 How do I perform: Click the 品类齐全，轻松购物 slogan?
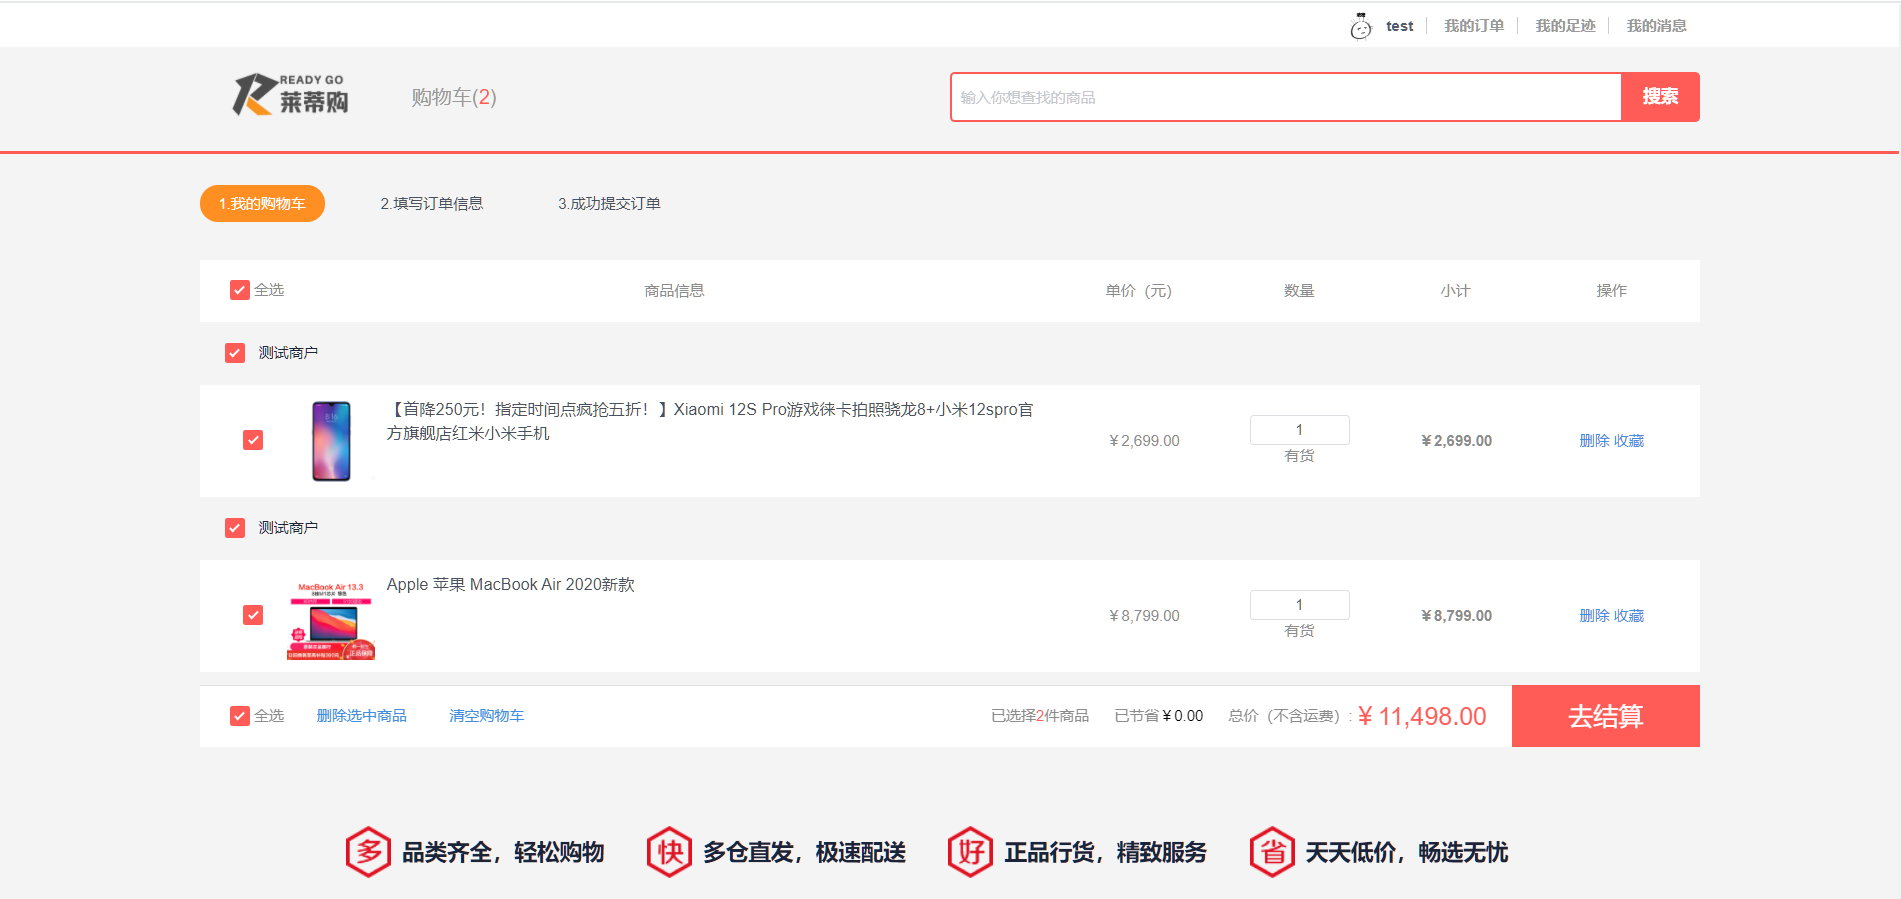[x=503, y=852]
